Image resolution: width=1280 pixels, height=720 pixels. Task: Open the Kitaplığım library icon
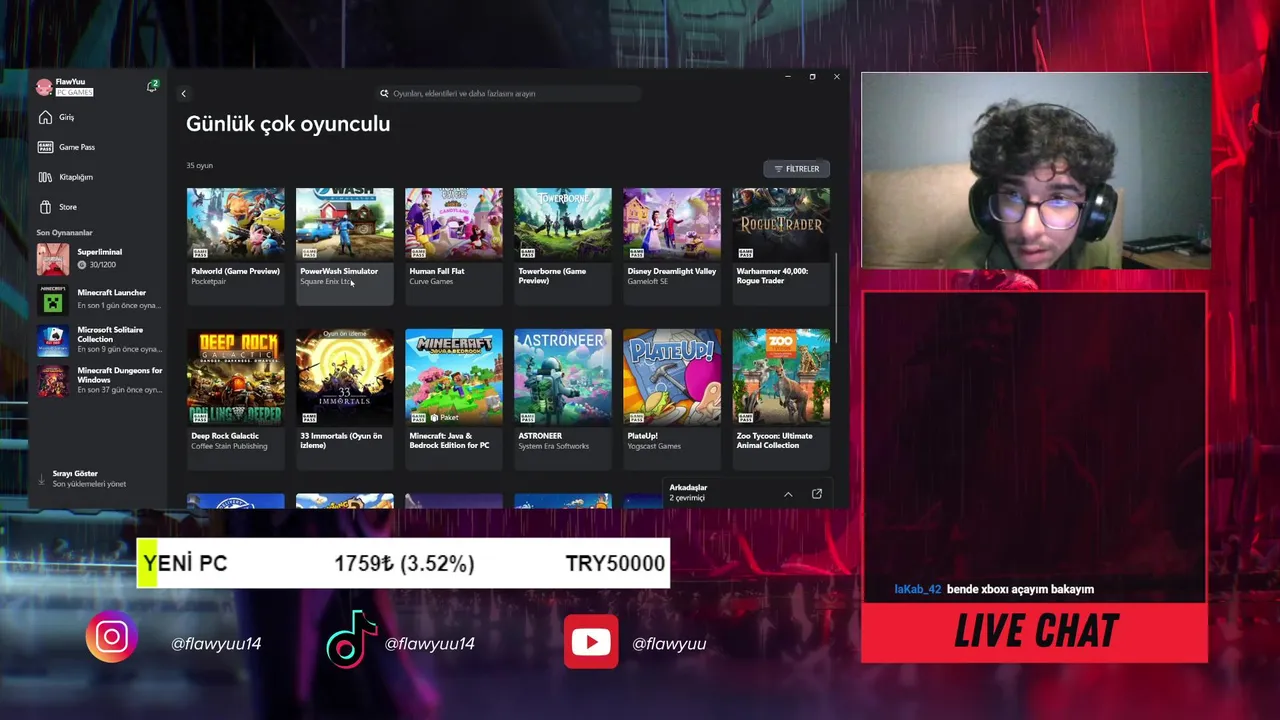click(x=45, y=177)
